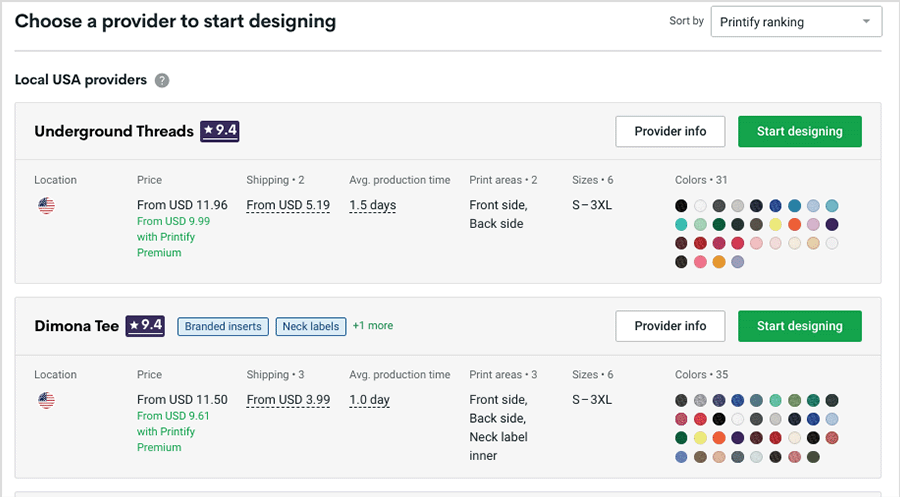Select the cream swatch in Dimona Tee colors
The height and width of the screenshot is (497, 900).
(794, 438)
